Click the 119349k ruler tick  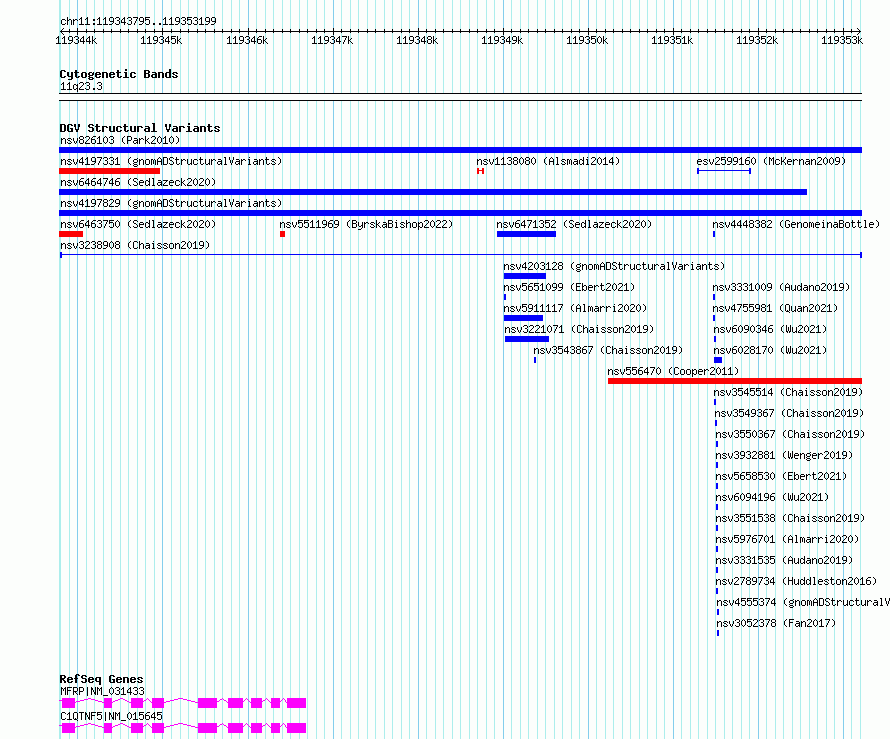[502, 40]
